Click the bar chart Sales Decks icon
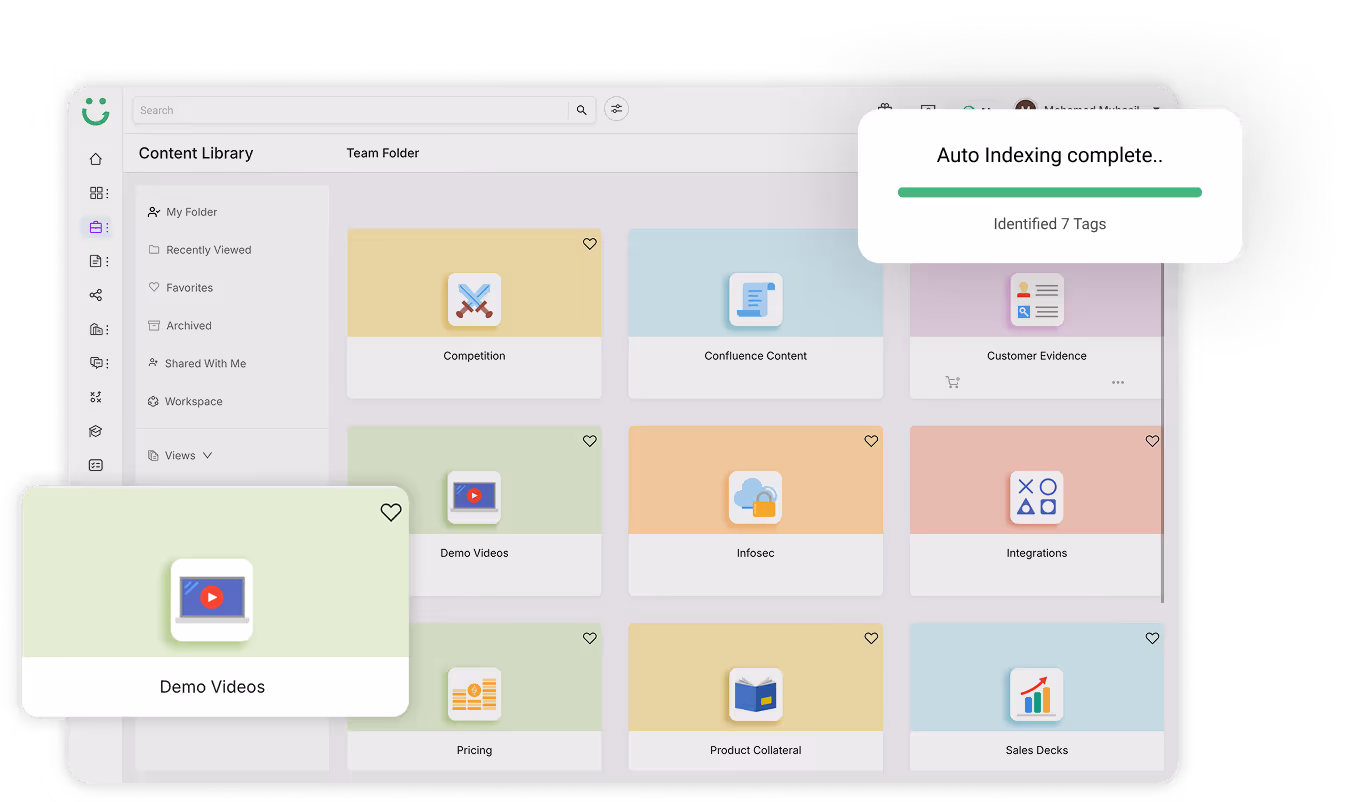This screenshot has height=802, width=1352. pos(1037,694)
